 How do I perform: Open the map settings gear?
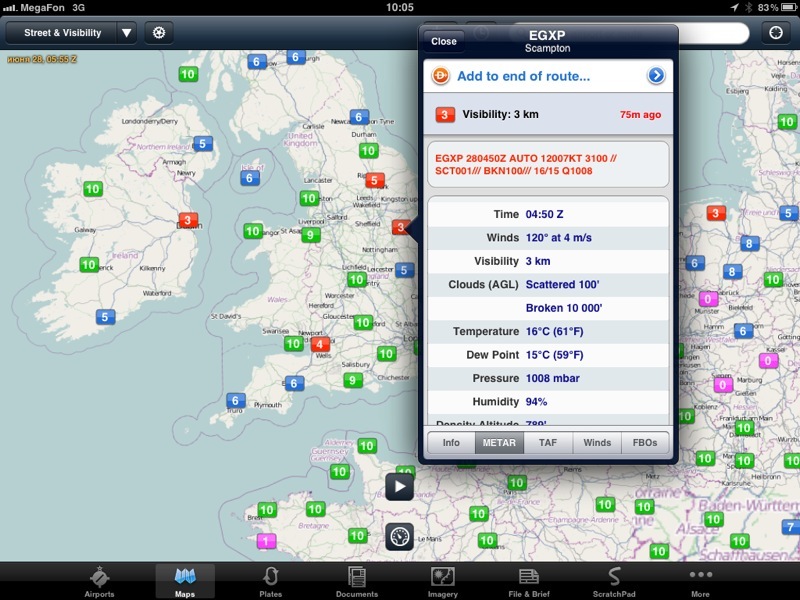(x=158, y=32)
